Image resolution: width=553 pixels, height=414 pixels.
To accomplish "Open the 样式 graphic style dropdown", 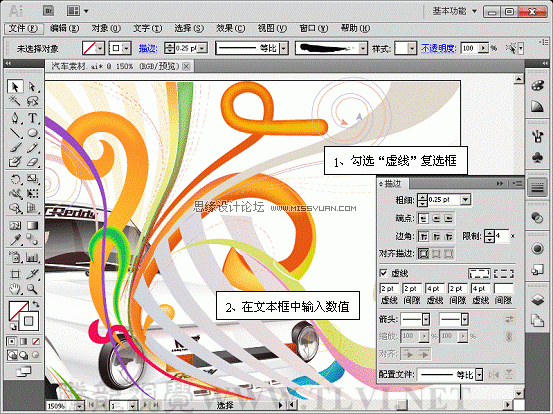I will [412, 48].
